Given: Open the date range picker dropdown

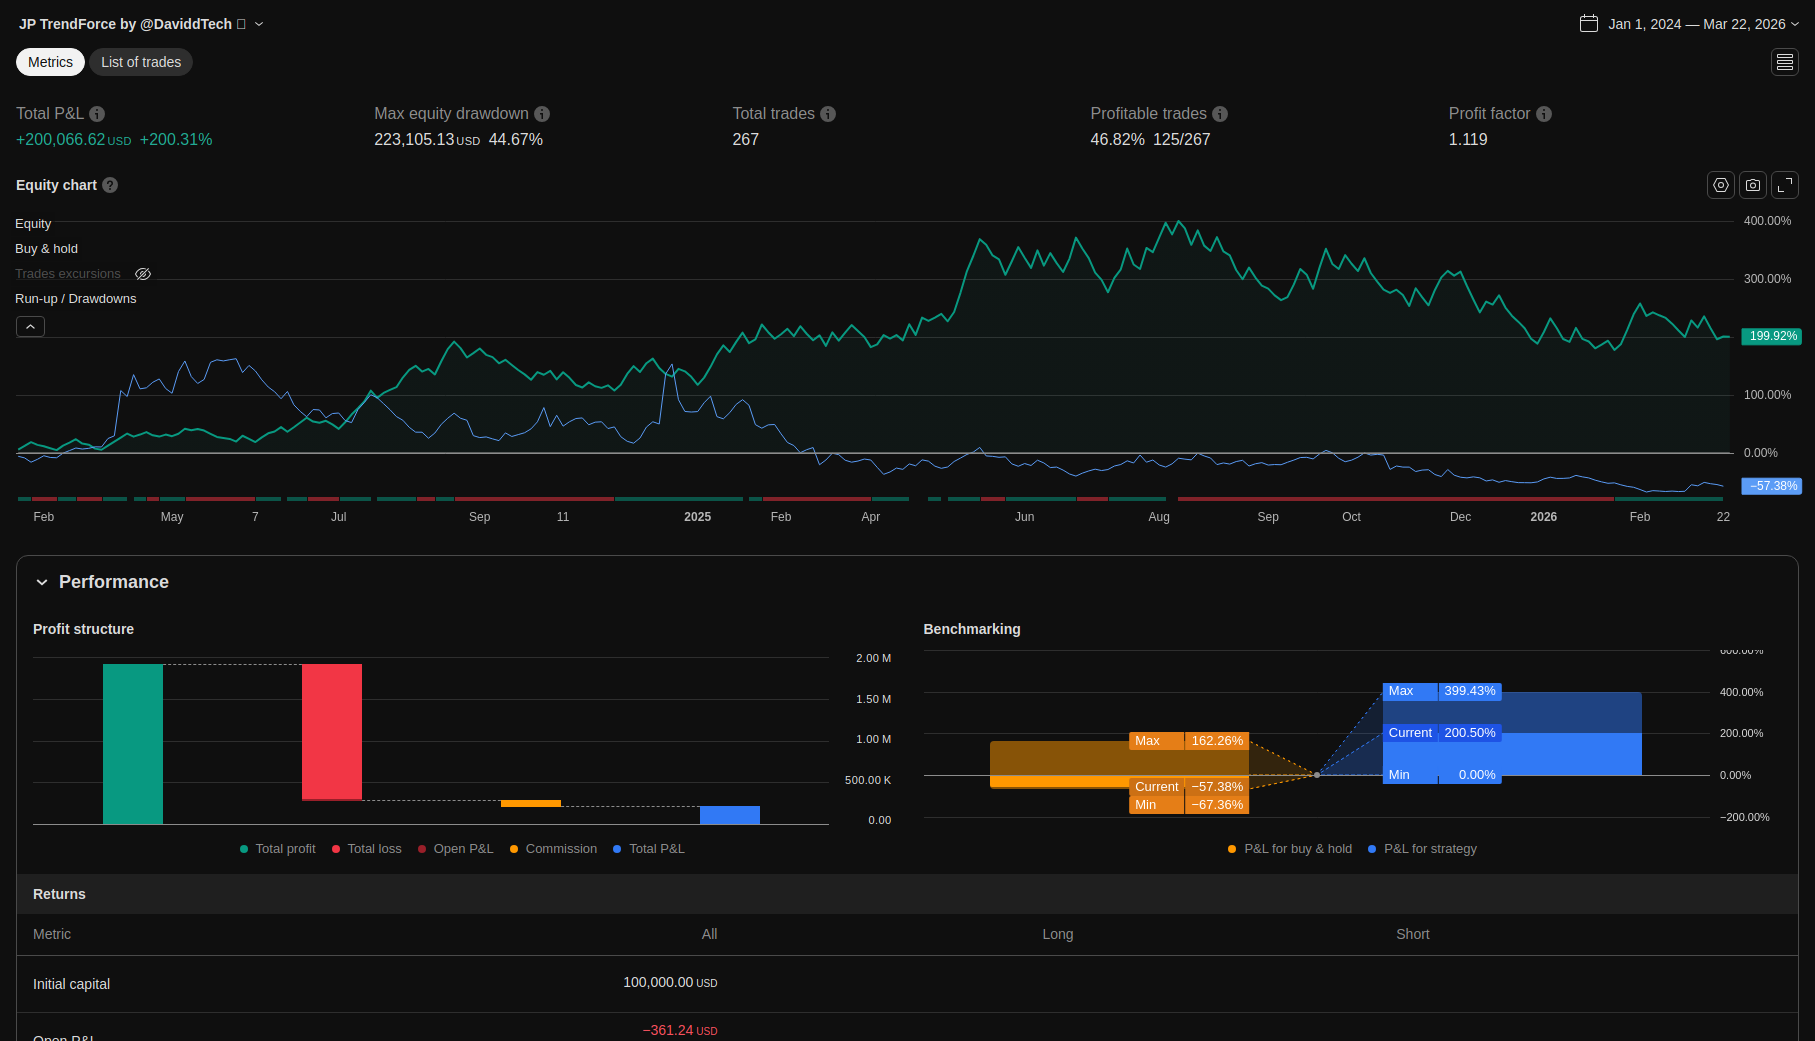Looking at the screenshot, I should (1689, 24).
